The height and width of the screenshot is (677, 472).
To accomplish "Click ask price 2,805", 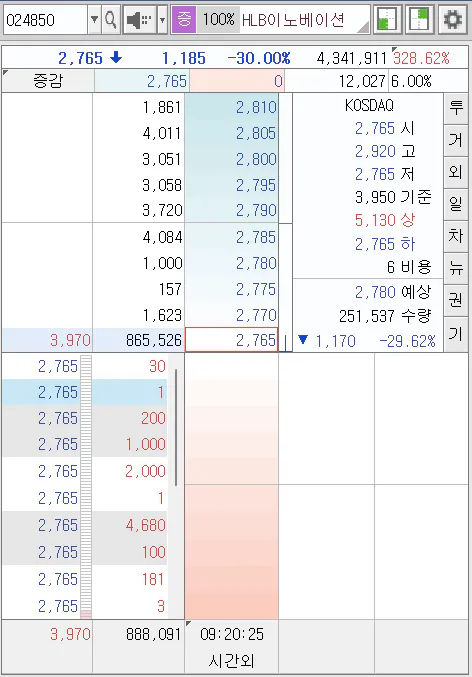I will (x=232, y=133).
